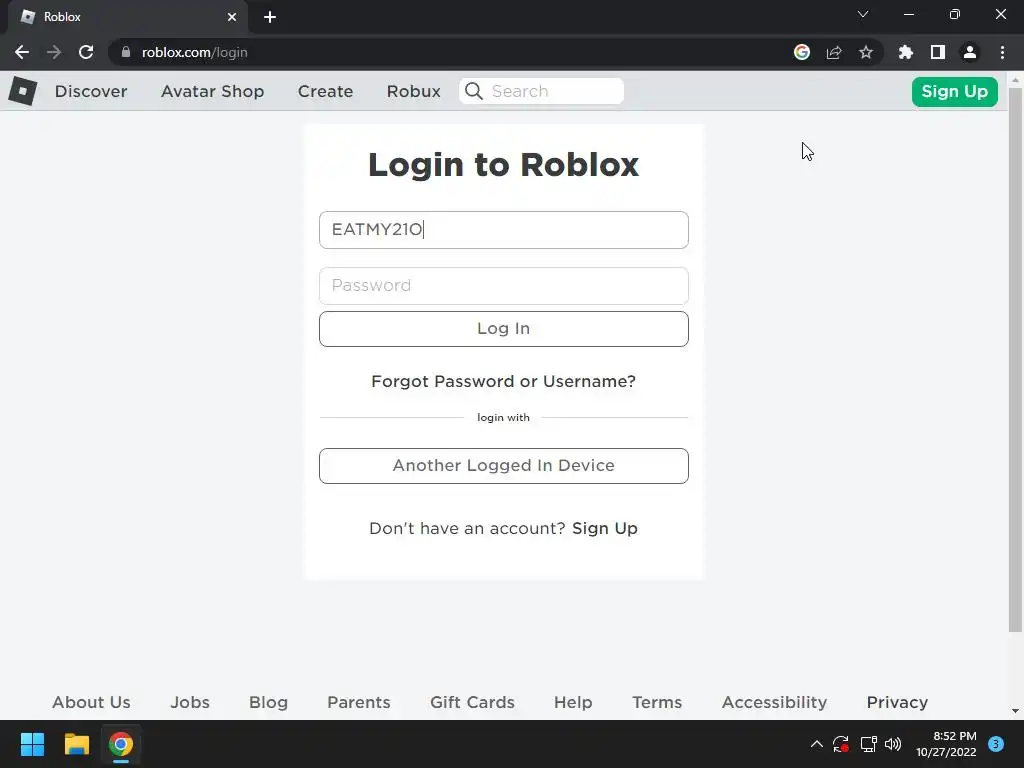
Task: Open Jobs footer link
Action: (x=190, y=702)
